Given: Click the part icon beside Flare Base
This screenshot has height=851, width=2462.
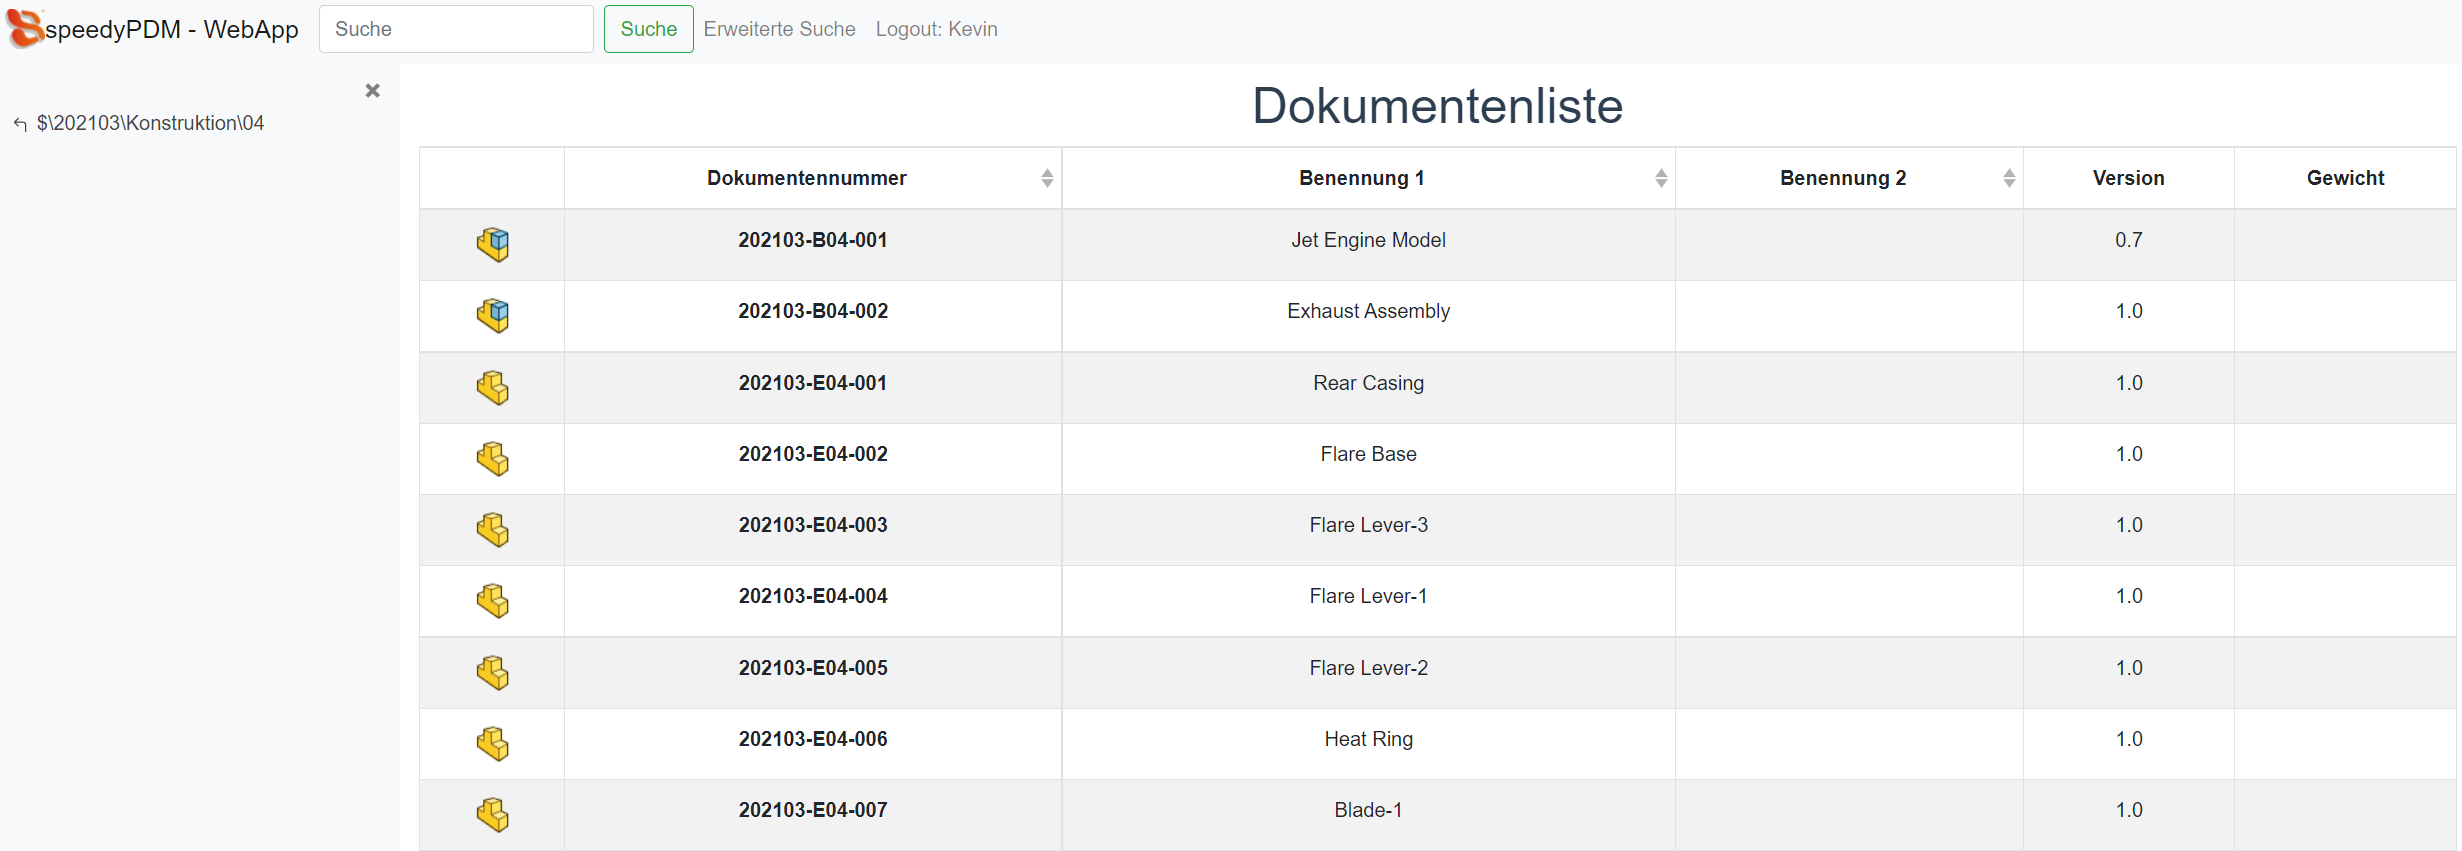Looking at the screenshot, I should tap(492, 458).
